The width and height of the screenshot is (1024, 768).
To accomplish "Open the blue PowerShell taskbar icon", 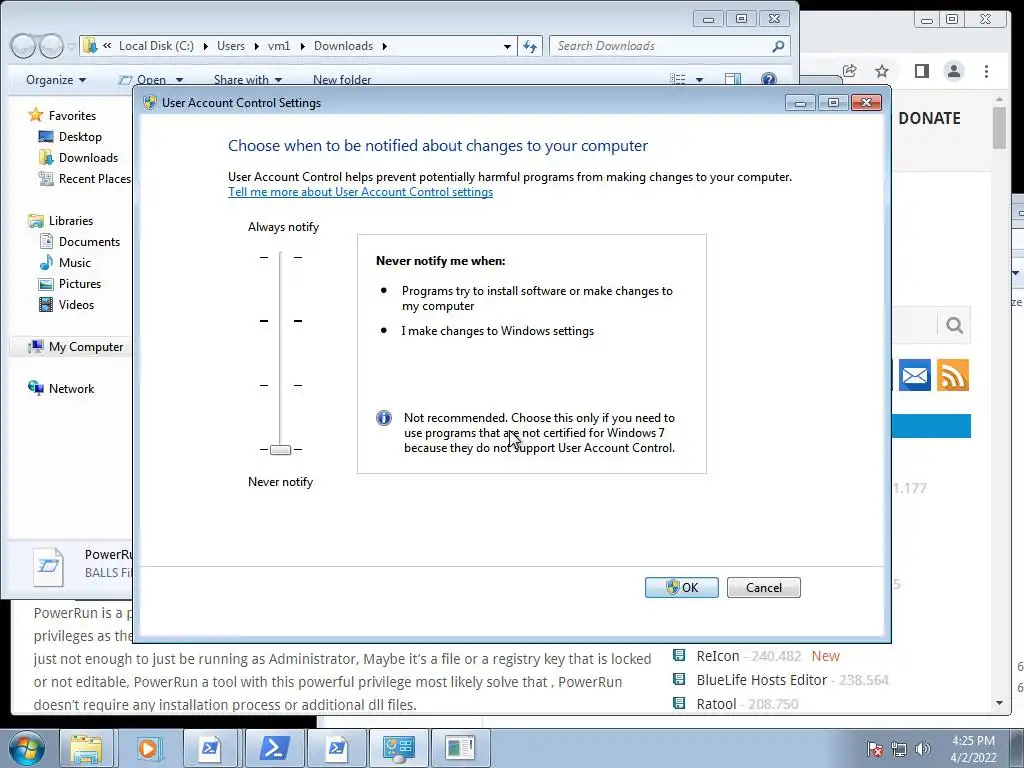I will point(274,748).
